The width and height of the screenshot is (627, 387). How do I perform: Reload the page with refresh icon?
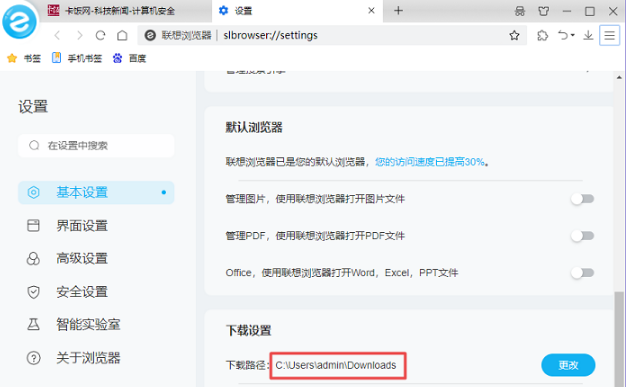100,36
